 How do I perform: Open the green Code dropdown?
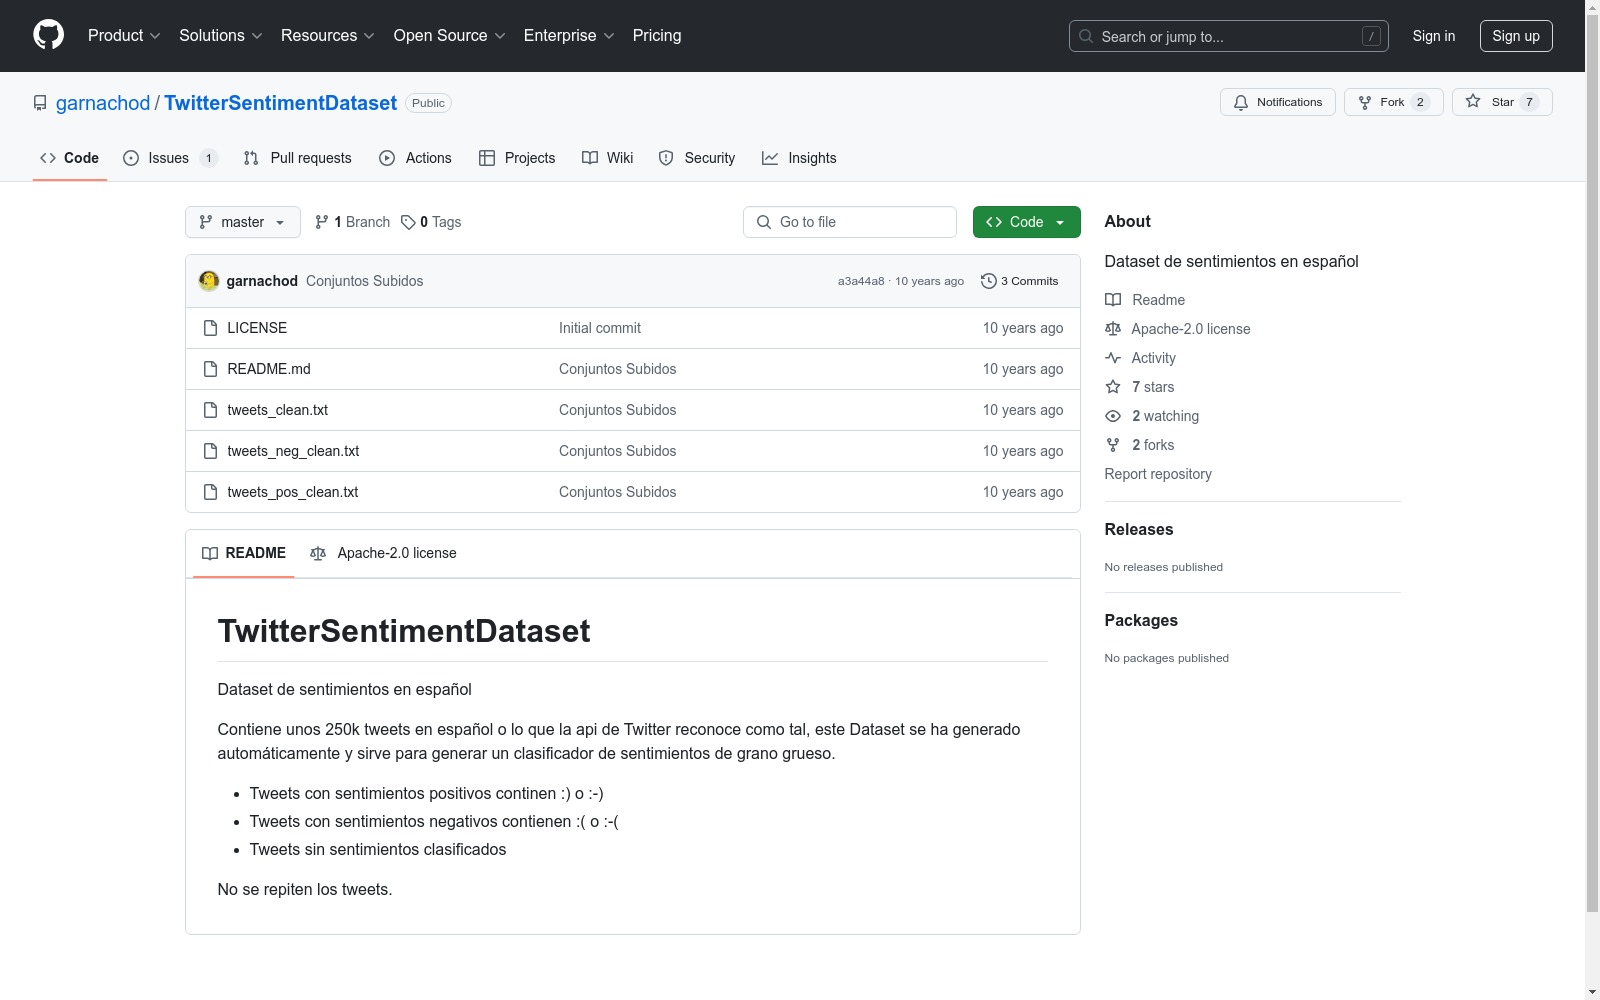1026,222
